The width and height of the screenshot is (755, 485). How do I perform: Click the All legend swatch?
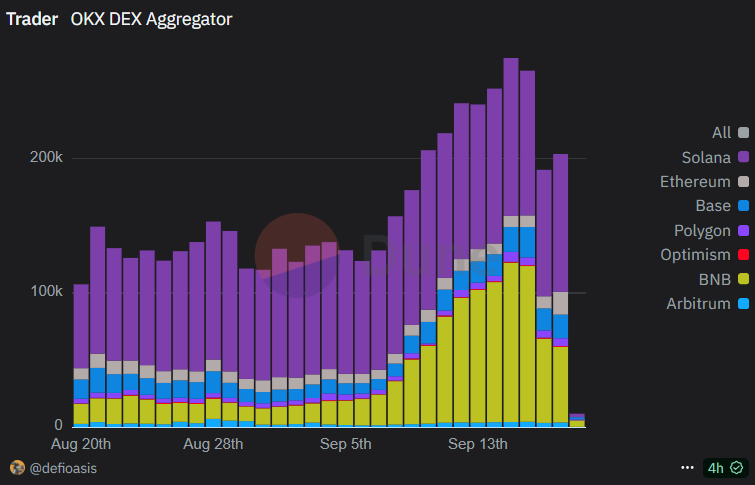743,132
